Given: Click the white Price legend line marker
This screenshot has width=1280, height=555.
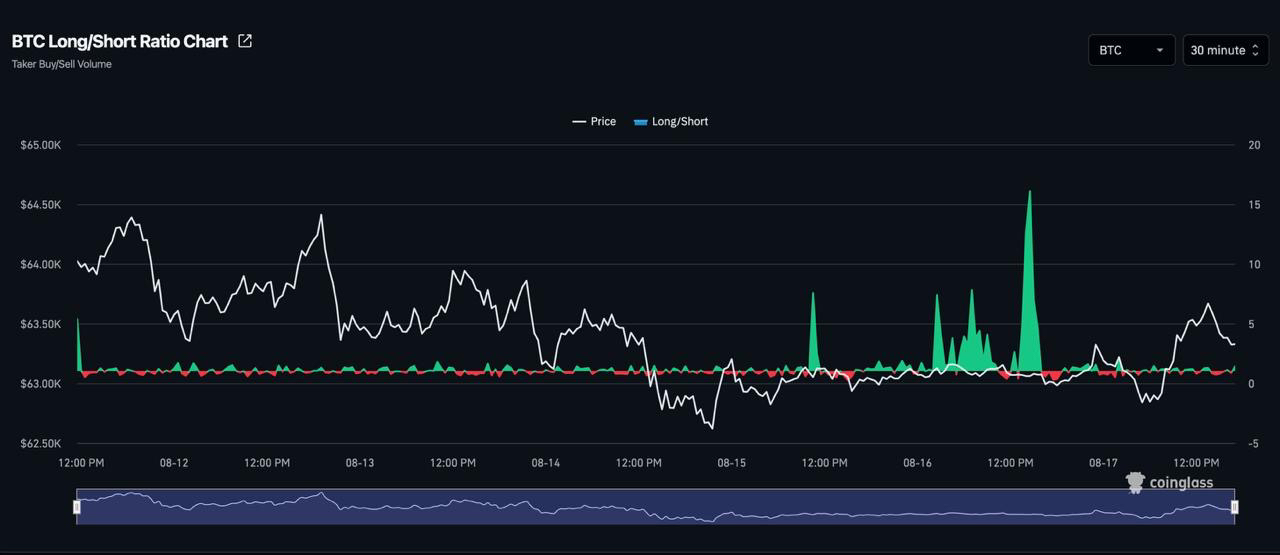Looking at the screenshot, I should [x=579, y=122].
